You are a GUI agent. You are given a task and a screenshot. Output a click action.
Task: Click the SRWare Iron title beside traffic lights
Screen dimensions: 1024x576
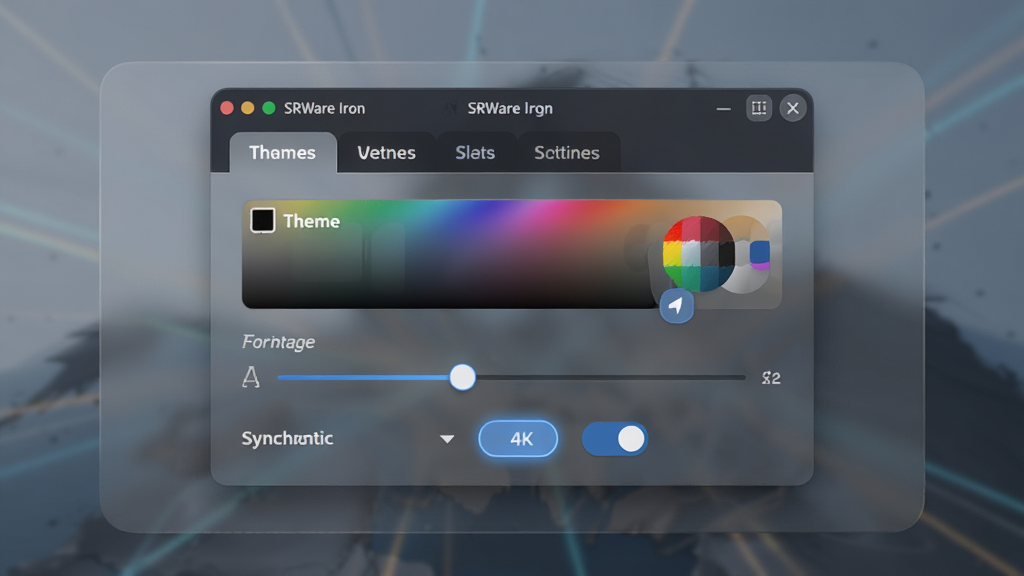(x=325, y=108)
